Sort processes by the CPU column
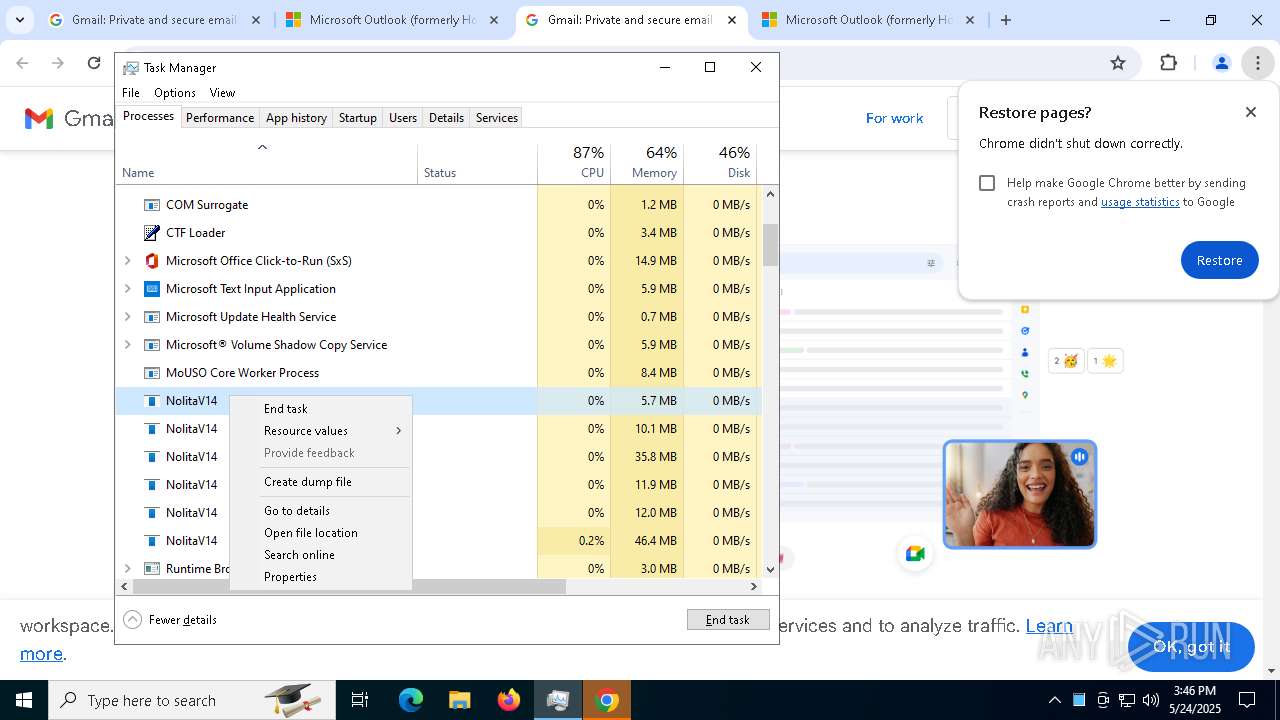Viewport: 1280px width, 720px height. tap(574, 162)
